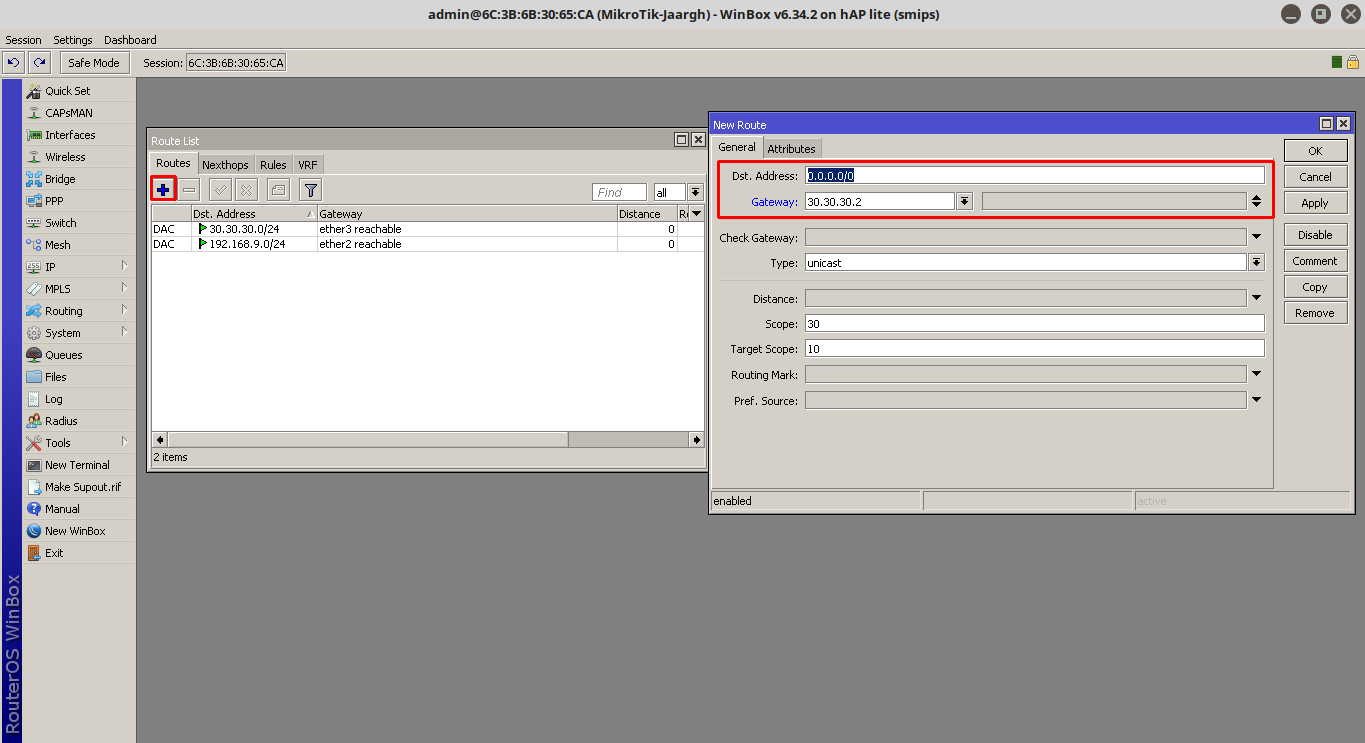Select the disable X icon in Route List
1365x743 pixels.
tap(246, 189)
